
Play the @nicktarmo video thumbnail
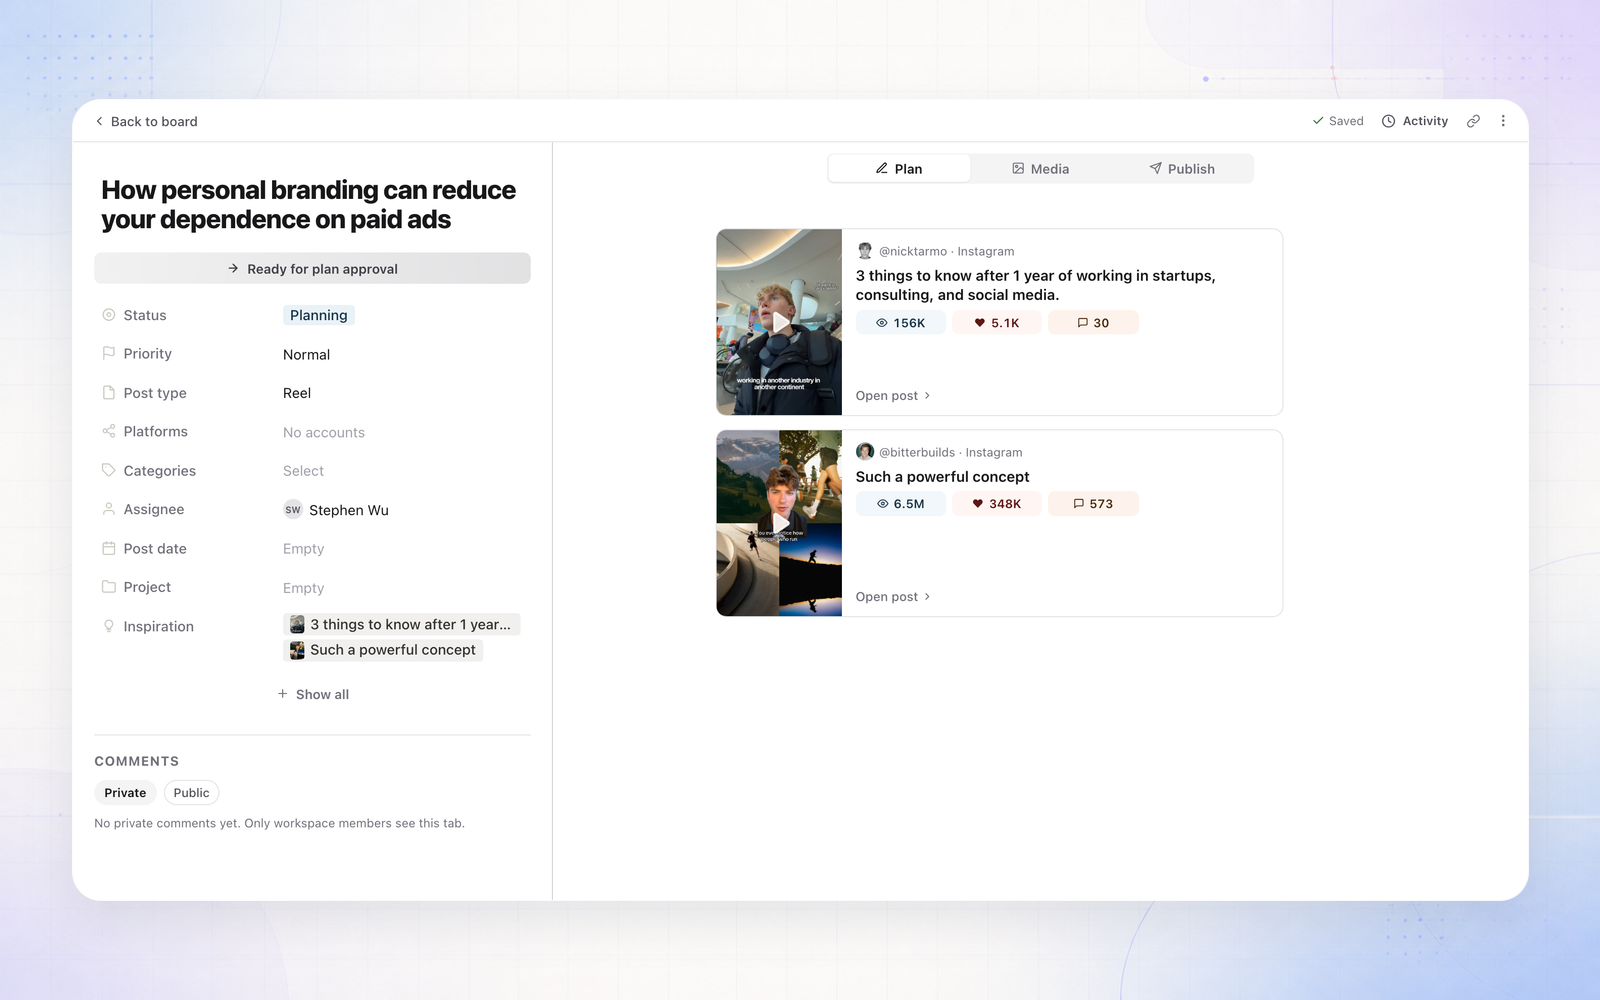click(x=779, y=322)
